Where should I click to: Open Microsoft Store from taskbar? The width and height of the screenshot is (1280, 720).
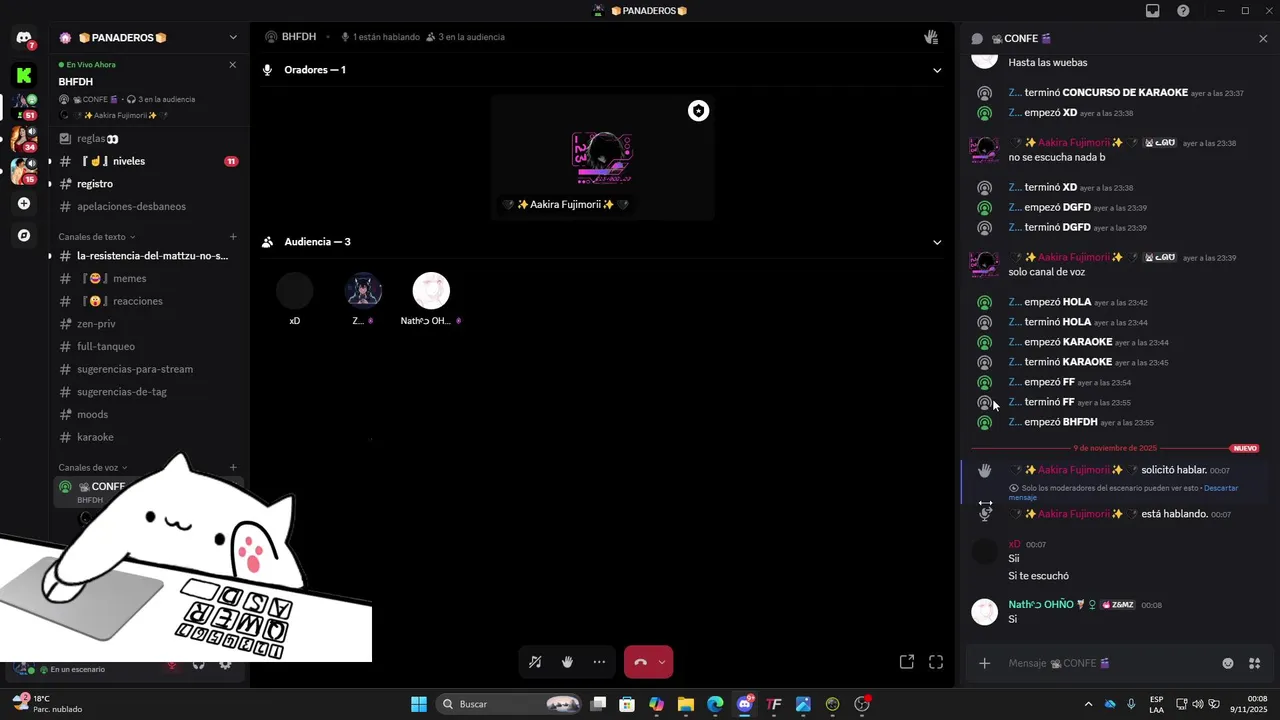click(627, 704)
